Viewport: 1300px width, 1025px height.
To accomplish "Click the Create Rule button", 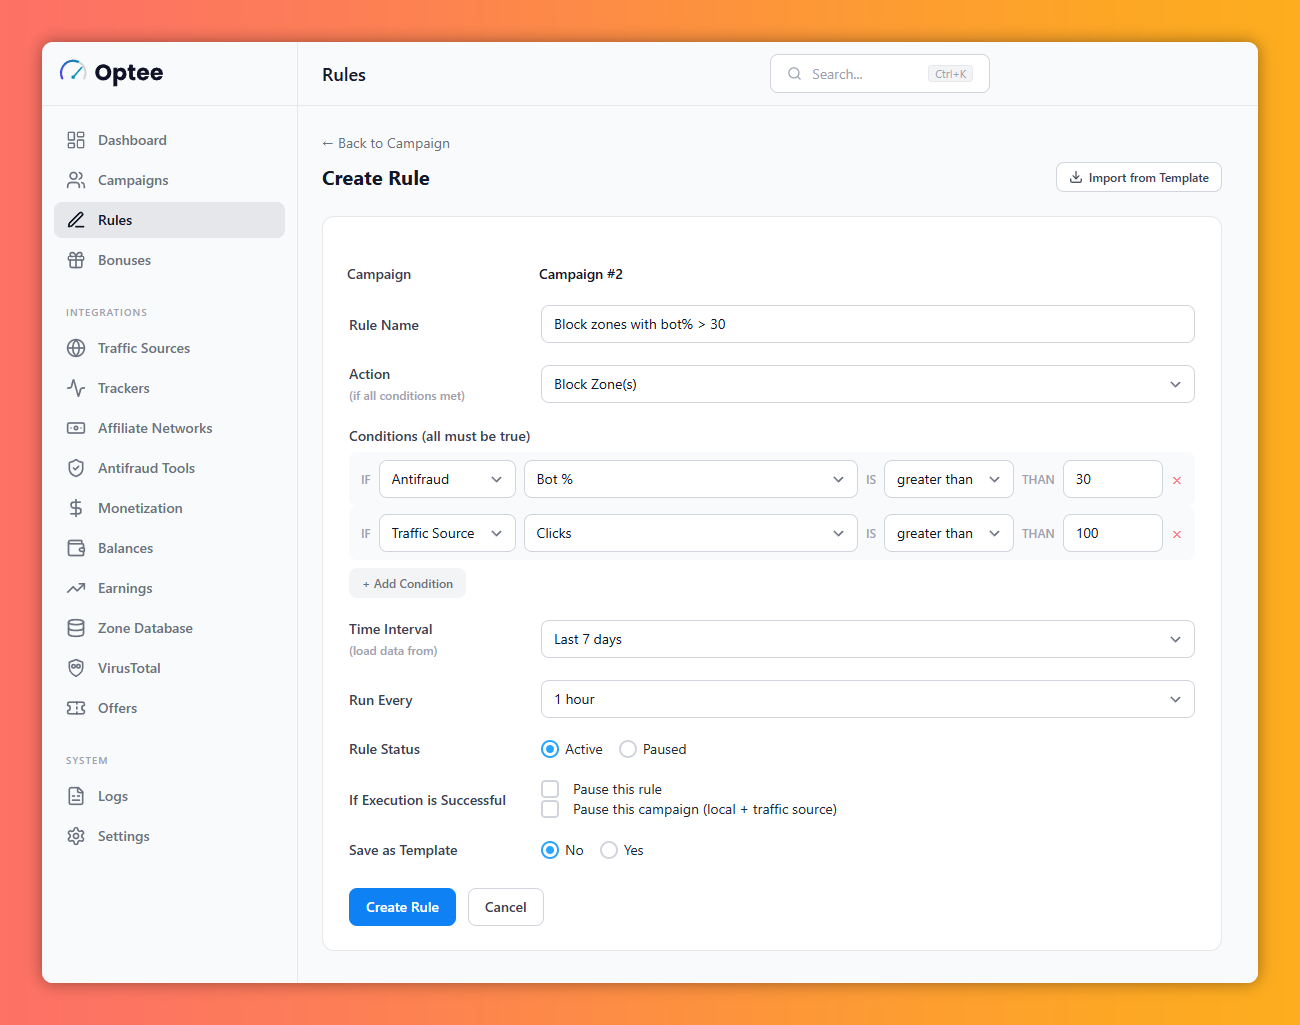I will tap(402, 907).
